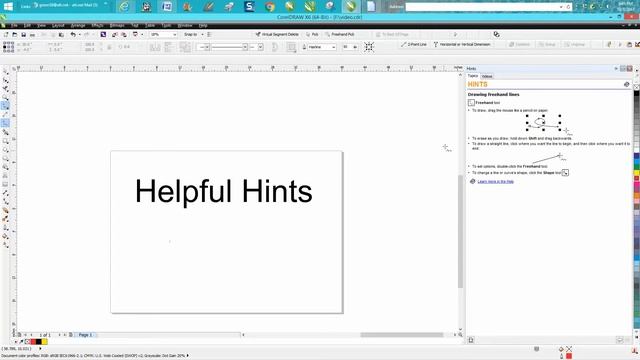The width and height of the screenshot is (640, 360).
Task: Select the Freehand tool in toolbox
Action: (5, 106)
